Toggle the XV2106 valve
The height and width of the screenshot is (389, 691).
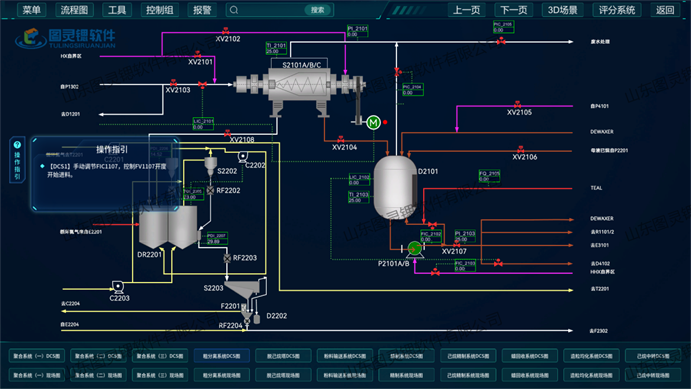tap(520, 150)
